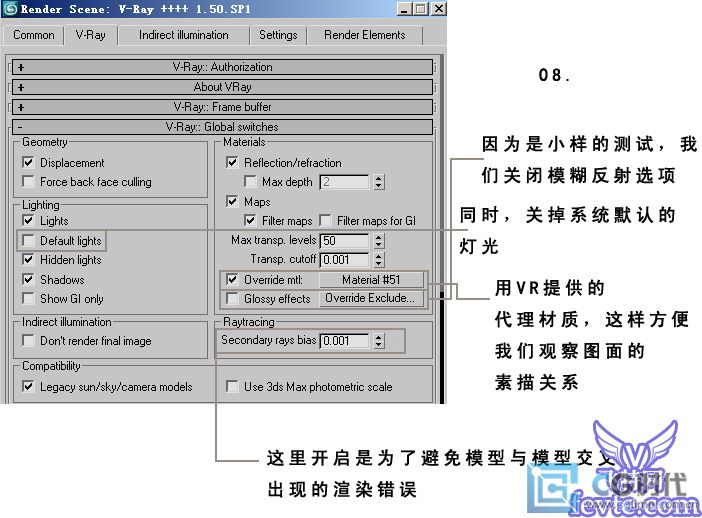The width and height of the screenshot is (702, 518).
Task: Click the Max depth value field
Action: [344, 182]
